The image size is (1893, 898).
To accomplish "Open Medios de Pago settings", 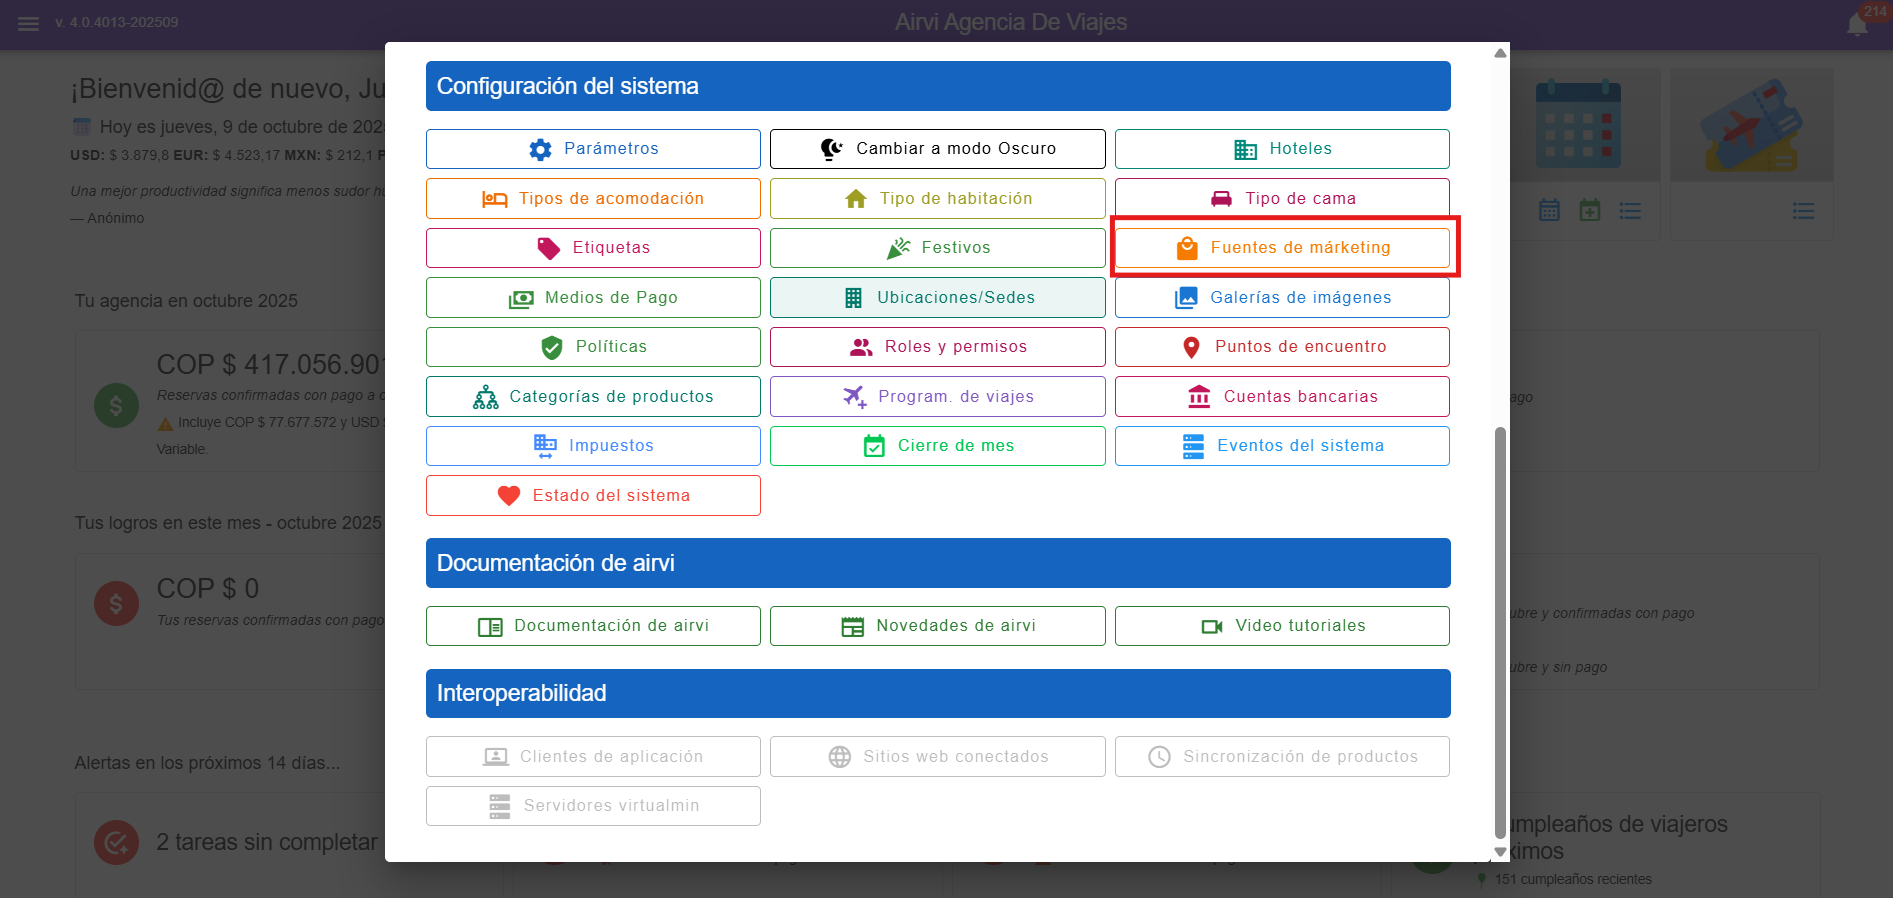I will click(x=593, y=298).
